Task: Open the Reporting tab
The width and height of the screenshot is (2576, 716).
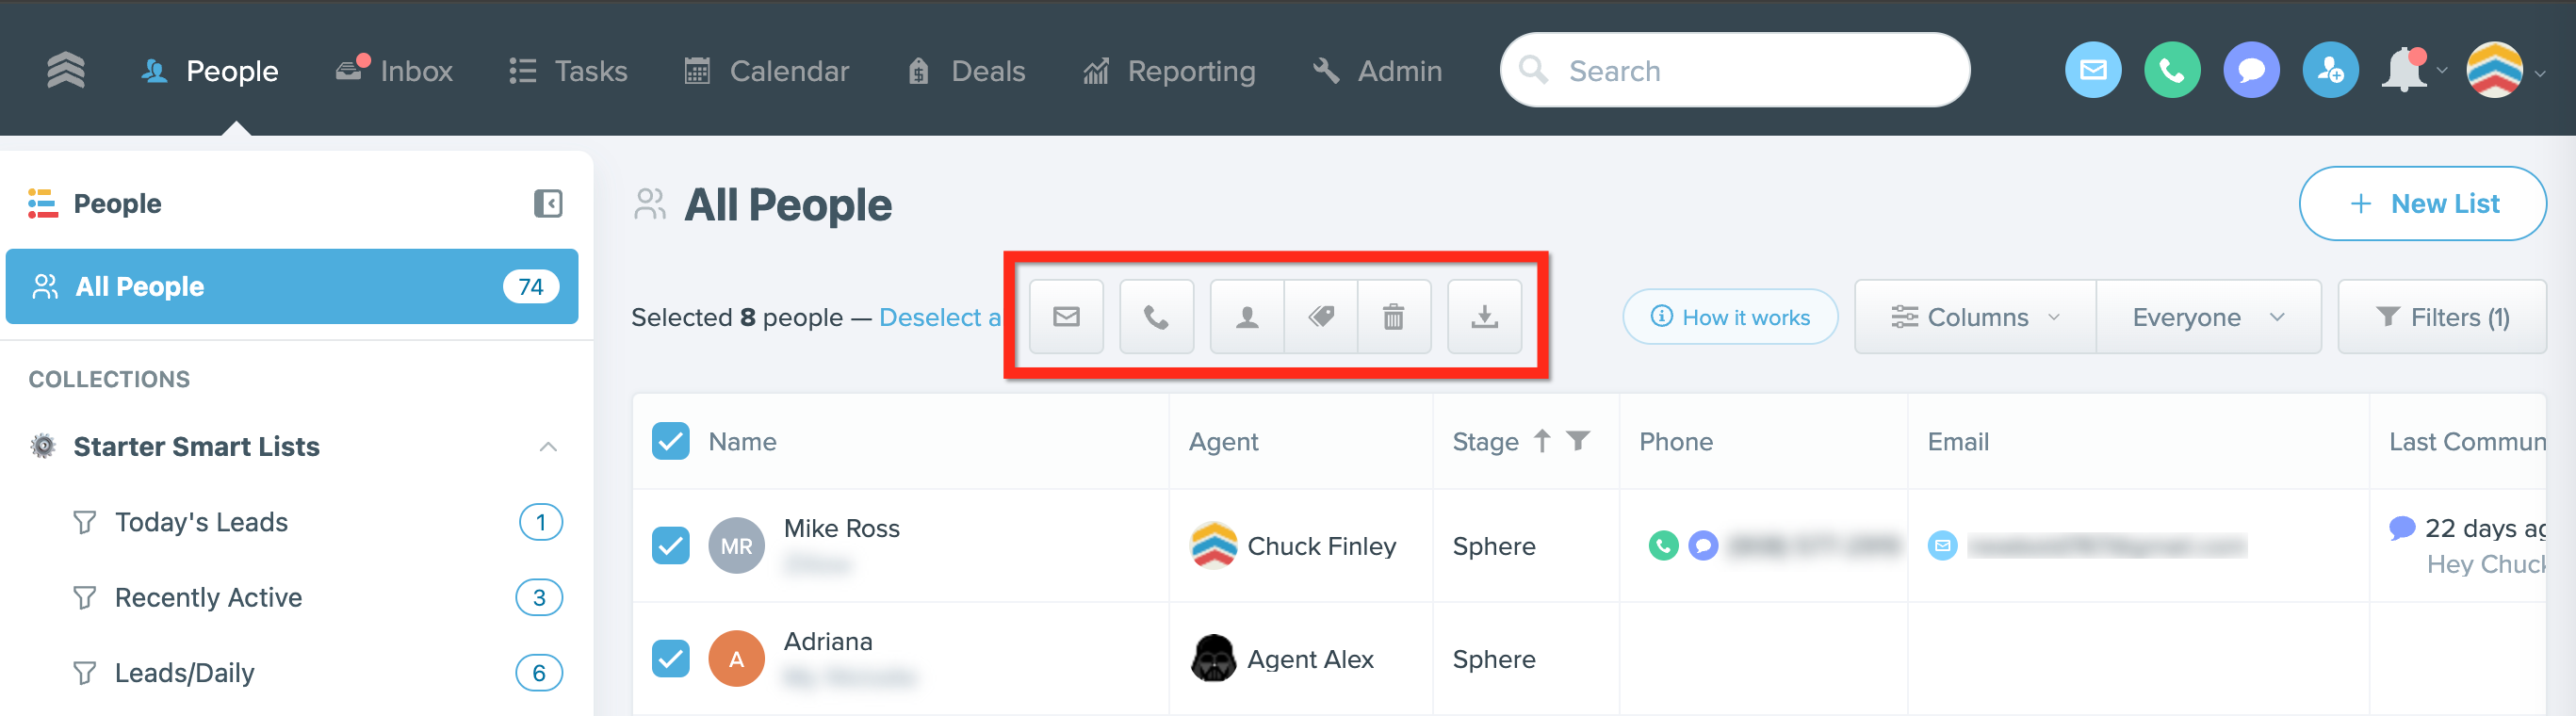Action: click(1169, 71)
